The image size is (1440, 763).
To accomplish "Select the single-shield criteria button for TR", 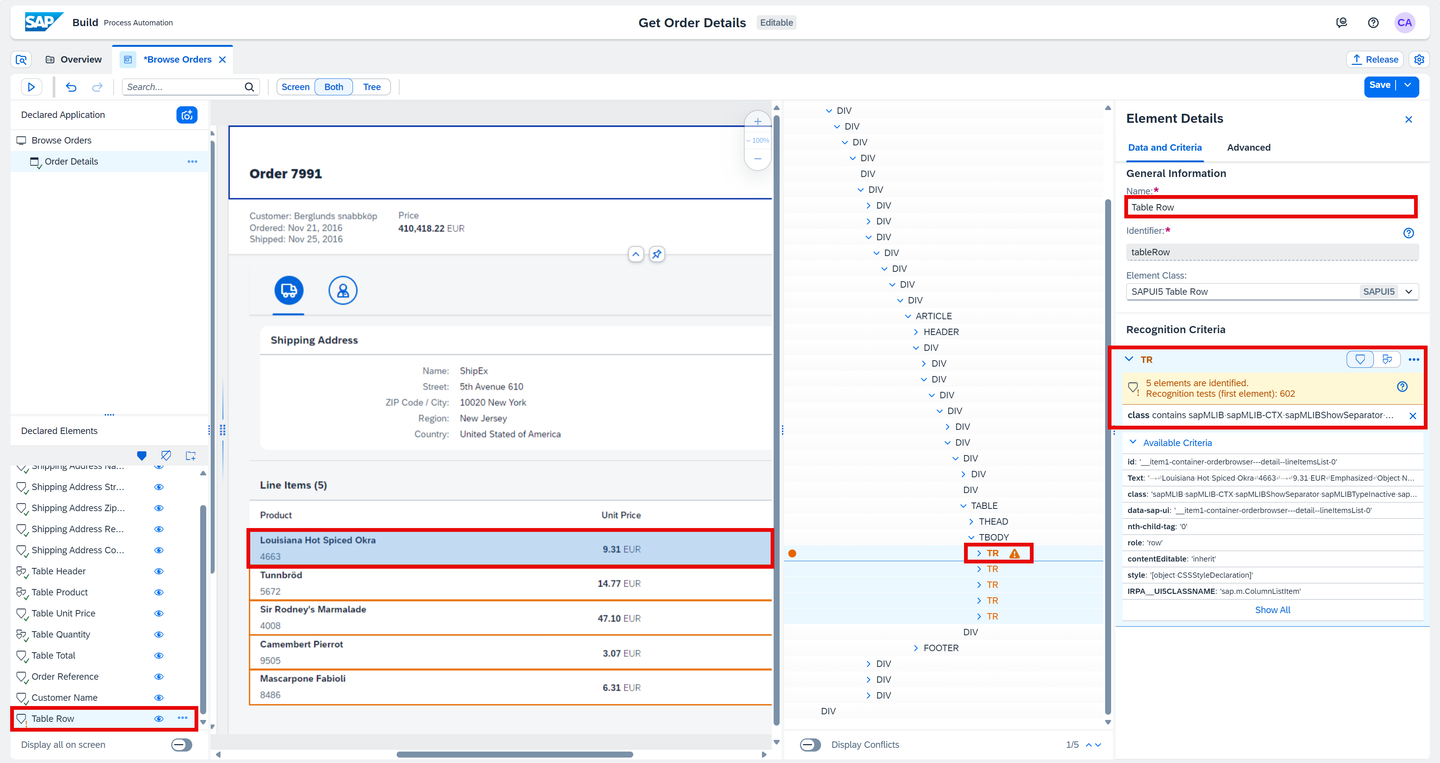I will coord(1360,359).
